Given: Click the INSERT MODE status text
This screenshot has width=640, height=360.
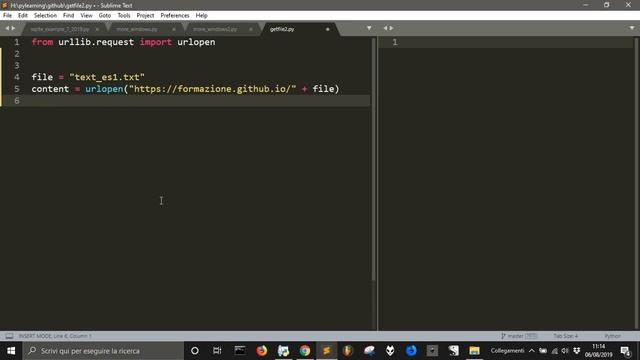Looking at the screenshot, I should (55, 336).
